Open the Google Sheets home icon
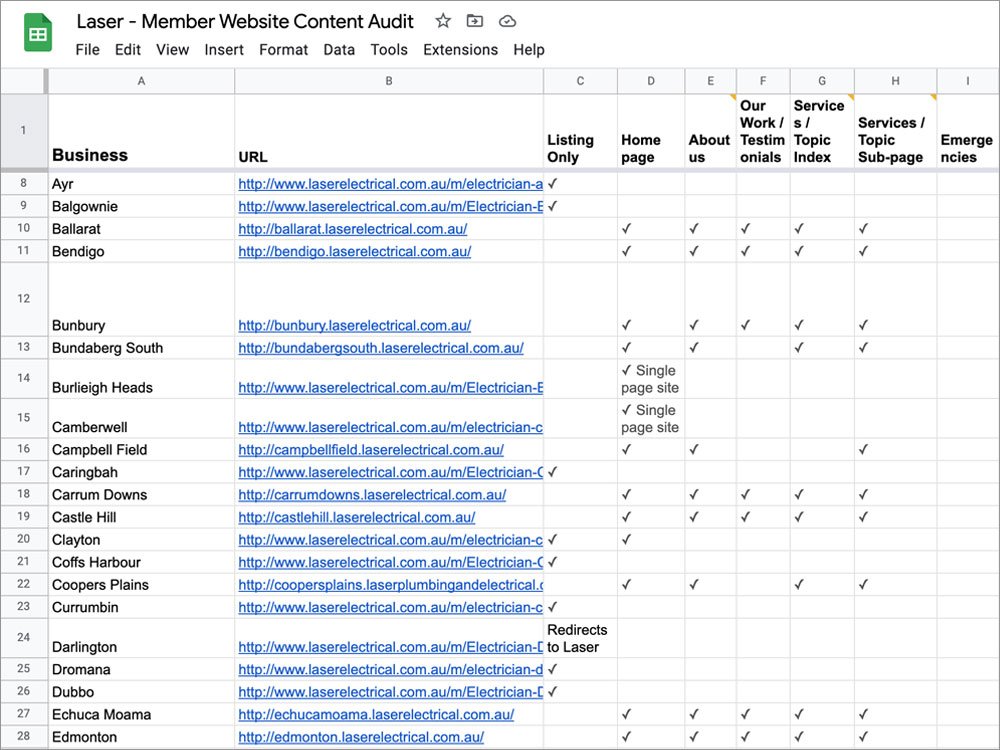Screen dimensions: 1000x750 38,33
